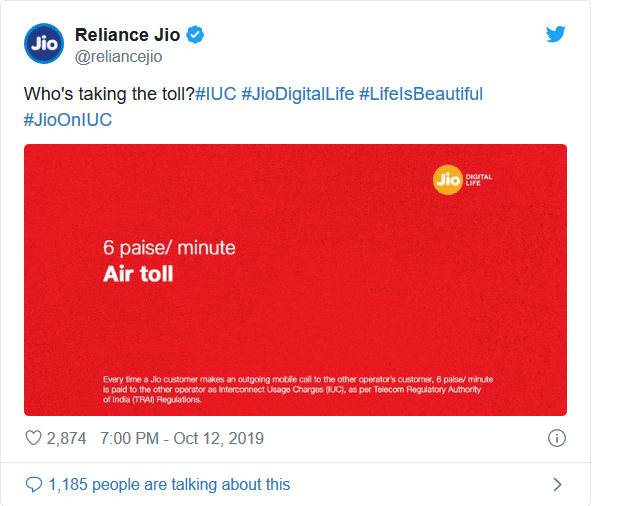Like the tweet using heart icon
622x506 pixels.
[x=33, y=438]
